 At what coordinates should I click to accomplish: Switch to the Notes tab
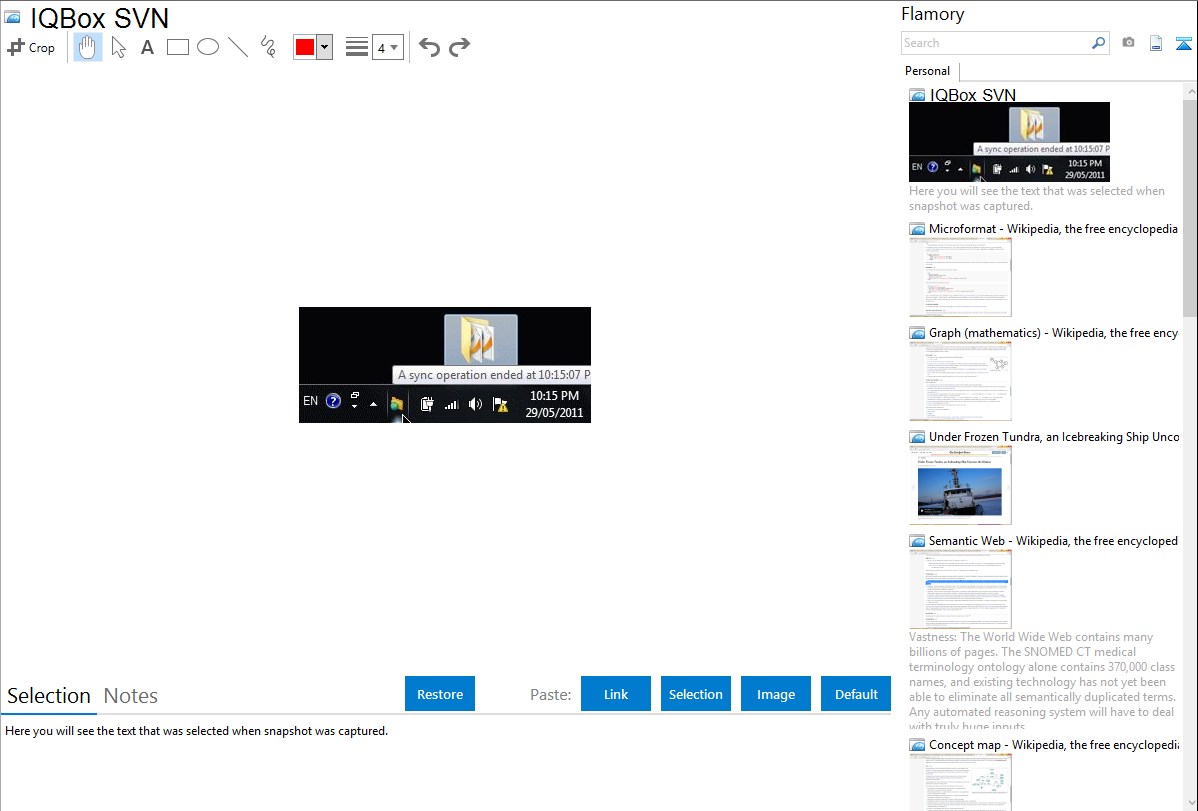coord(131,696)
